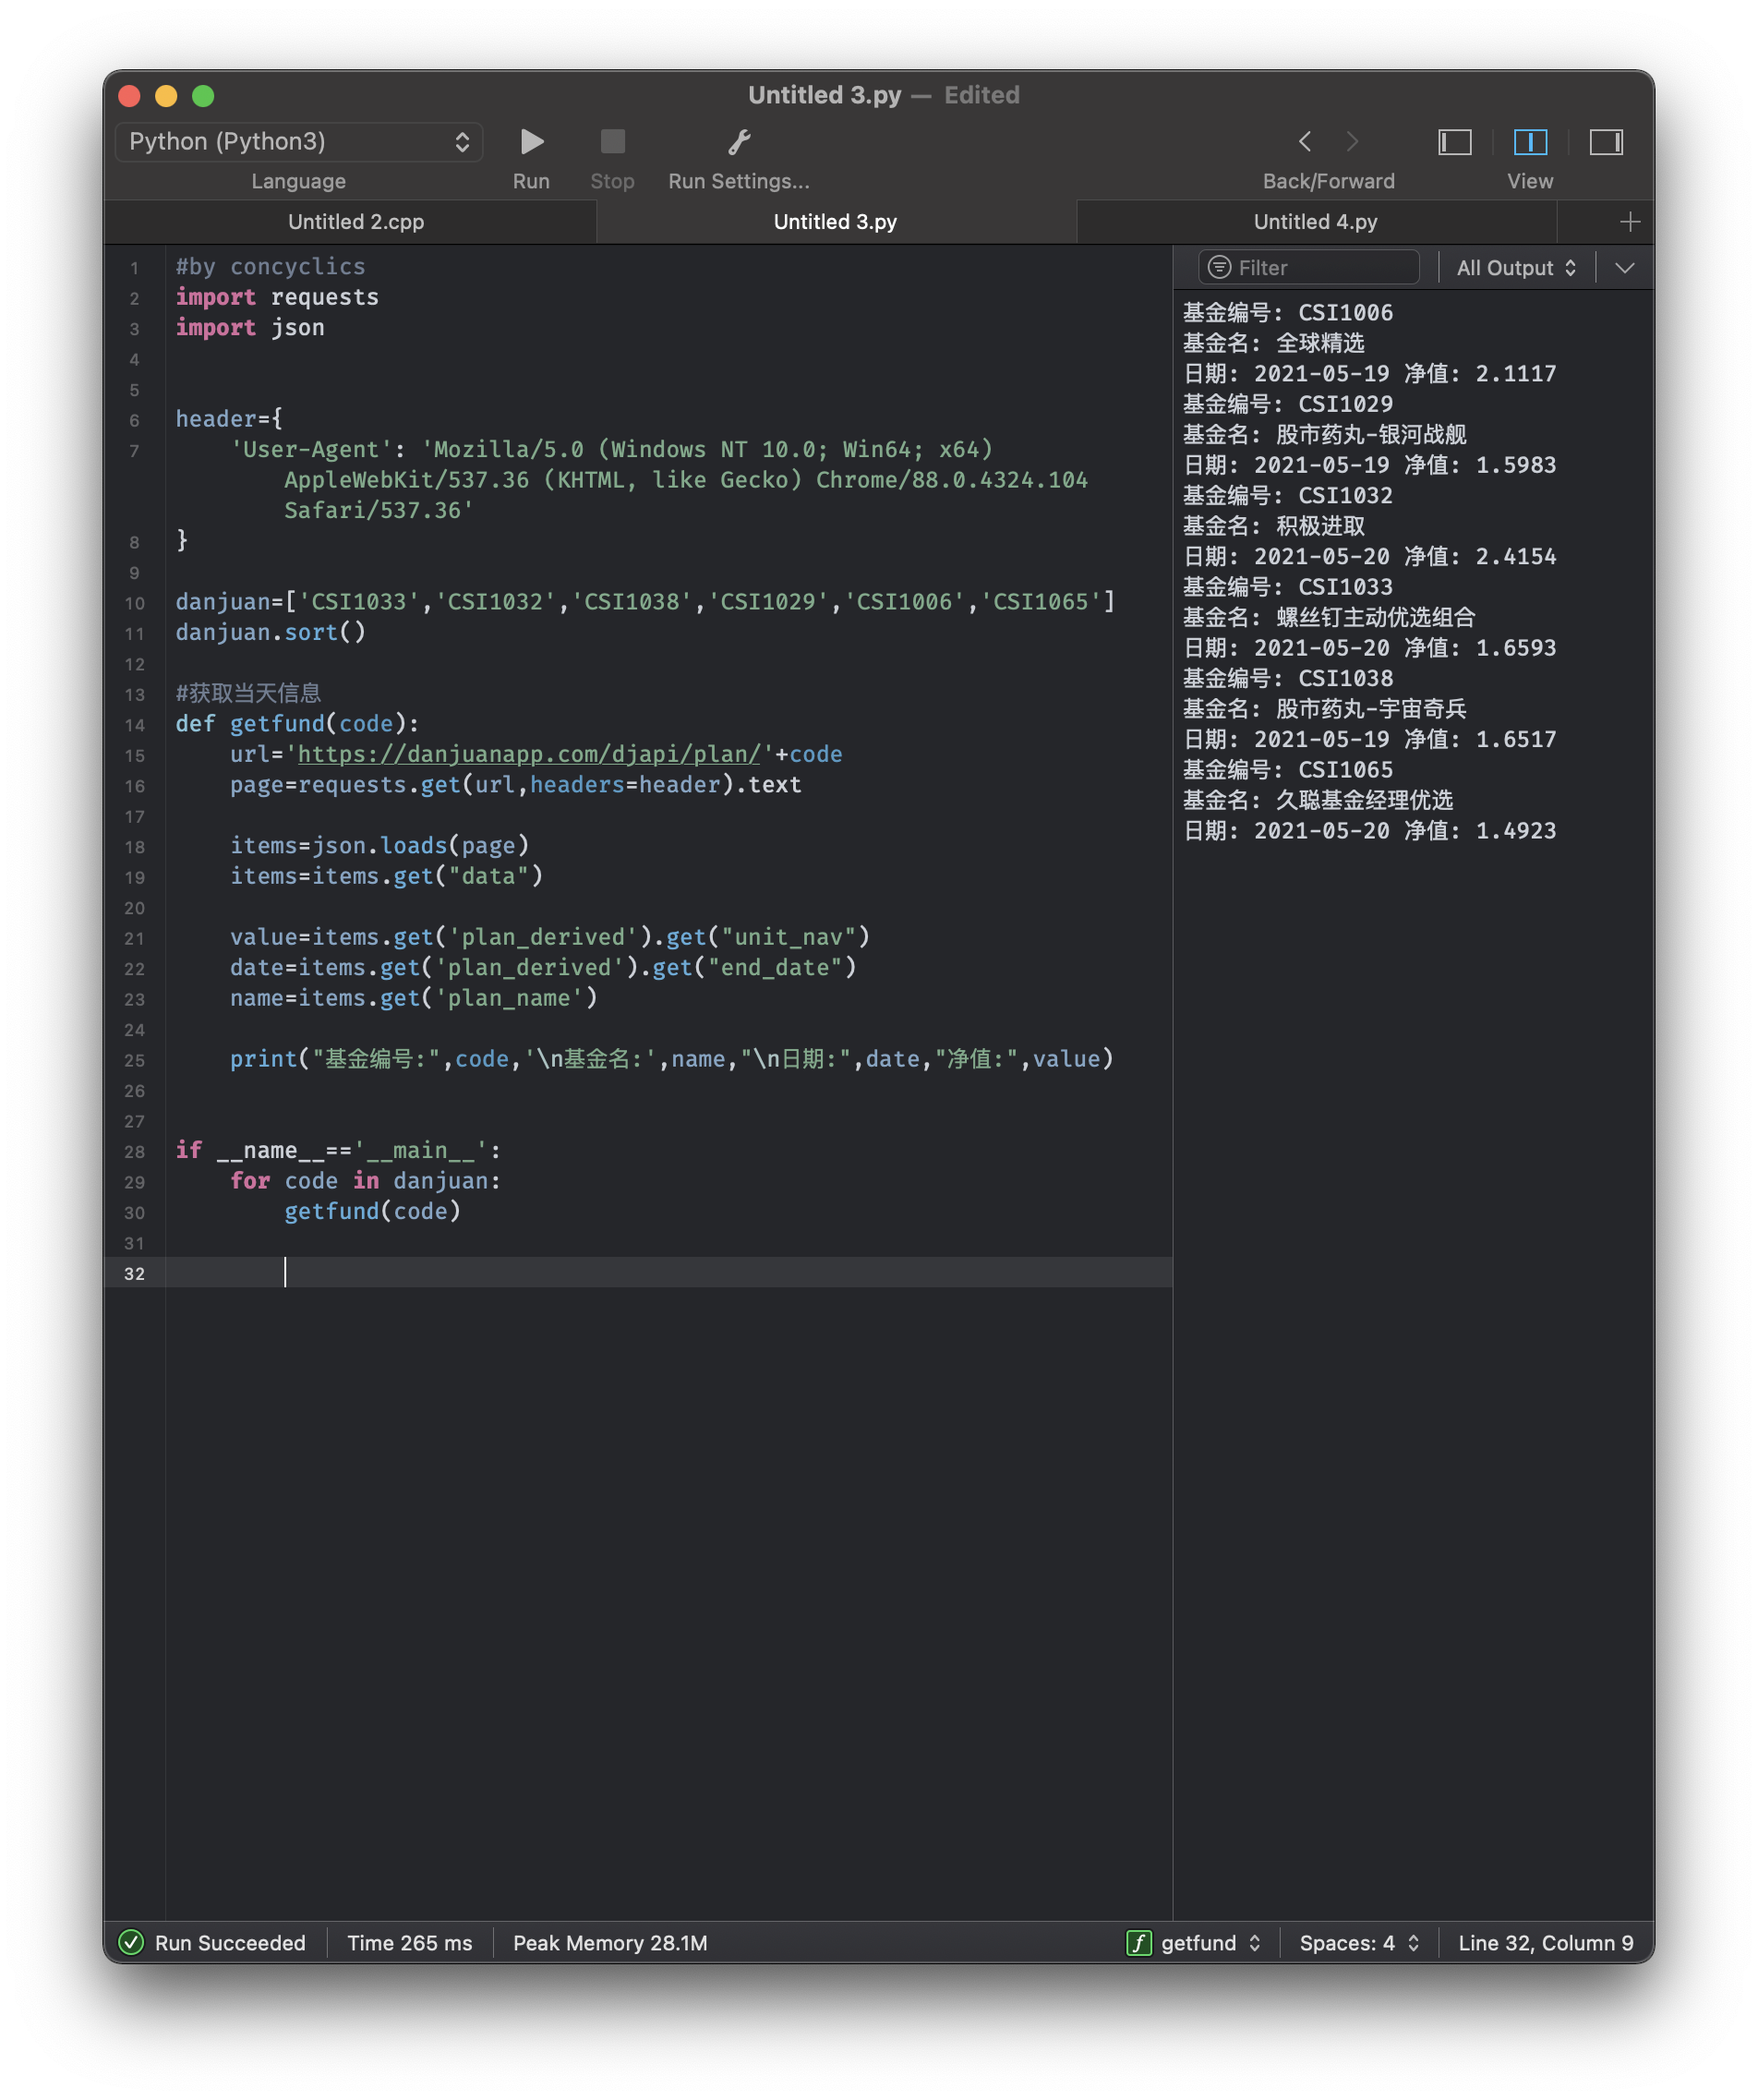Click output line '基金名: 螺丝钉主动优选组合'

pos(1329,617)
